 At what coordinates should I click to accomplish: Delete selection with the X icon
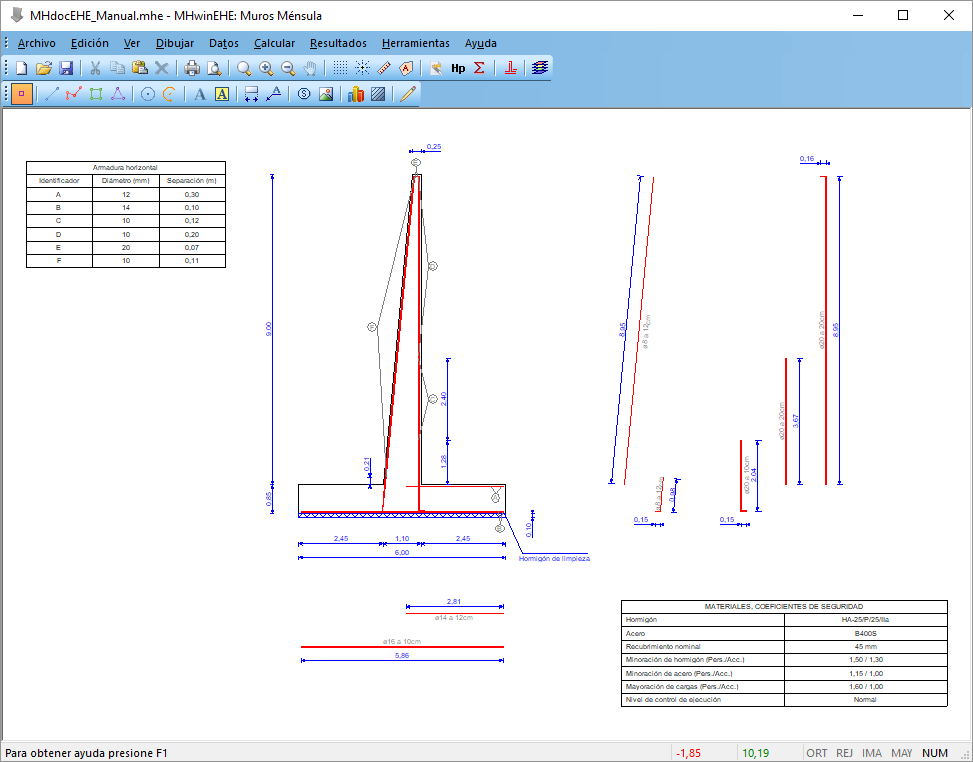pos(161,68)
